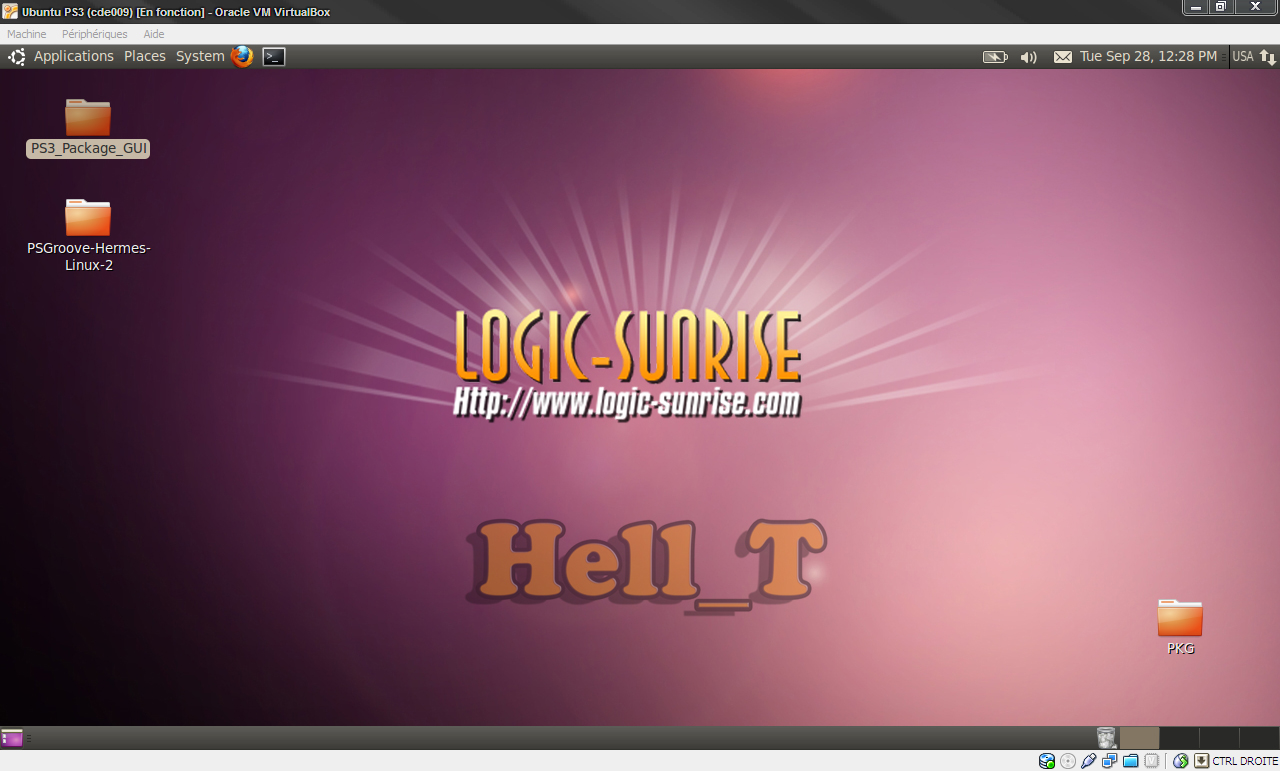This screenshot has width=1280, height=771.
Task: Click the Ubuntu logo in the top panel
Action: 16,56
